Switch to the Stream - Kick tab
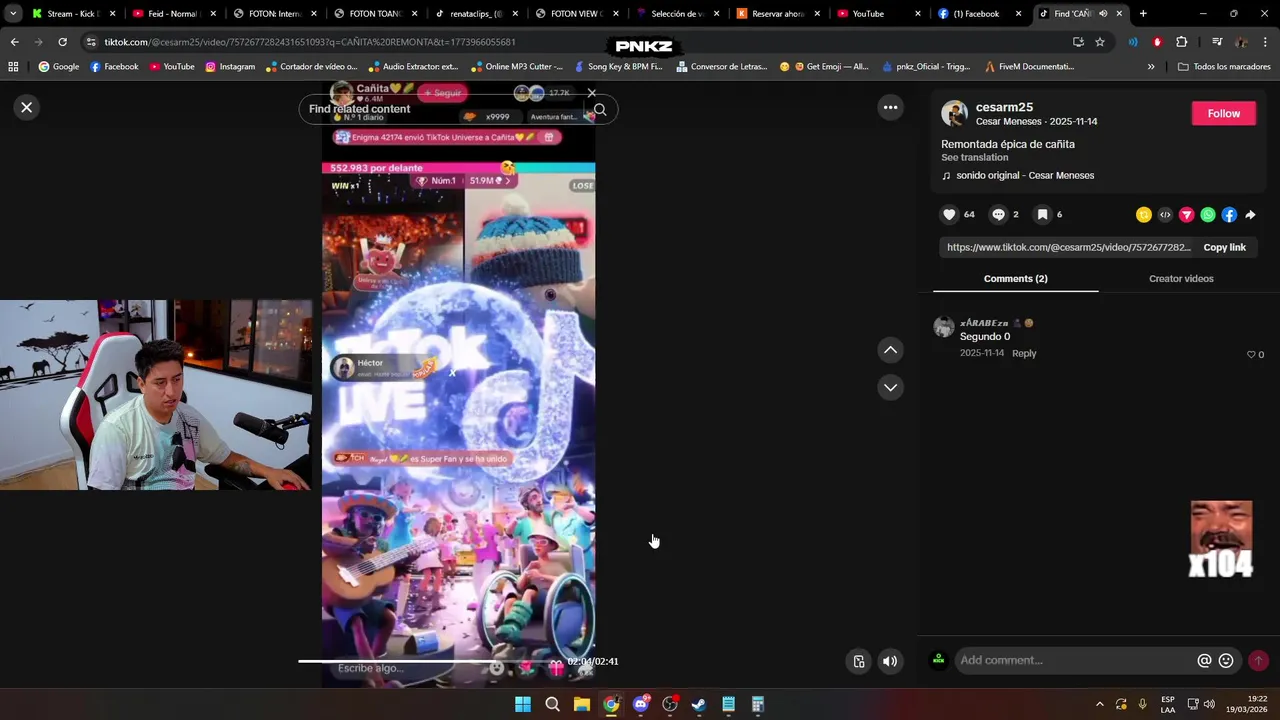The width and height of the screenshot is (1280, 720). (70, 14)
